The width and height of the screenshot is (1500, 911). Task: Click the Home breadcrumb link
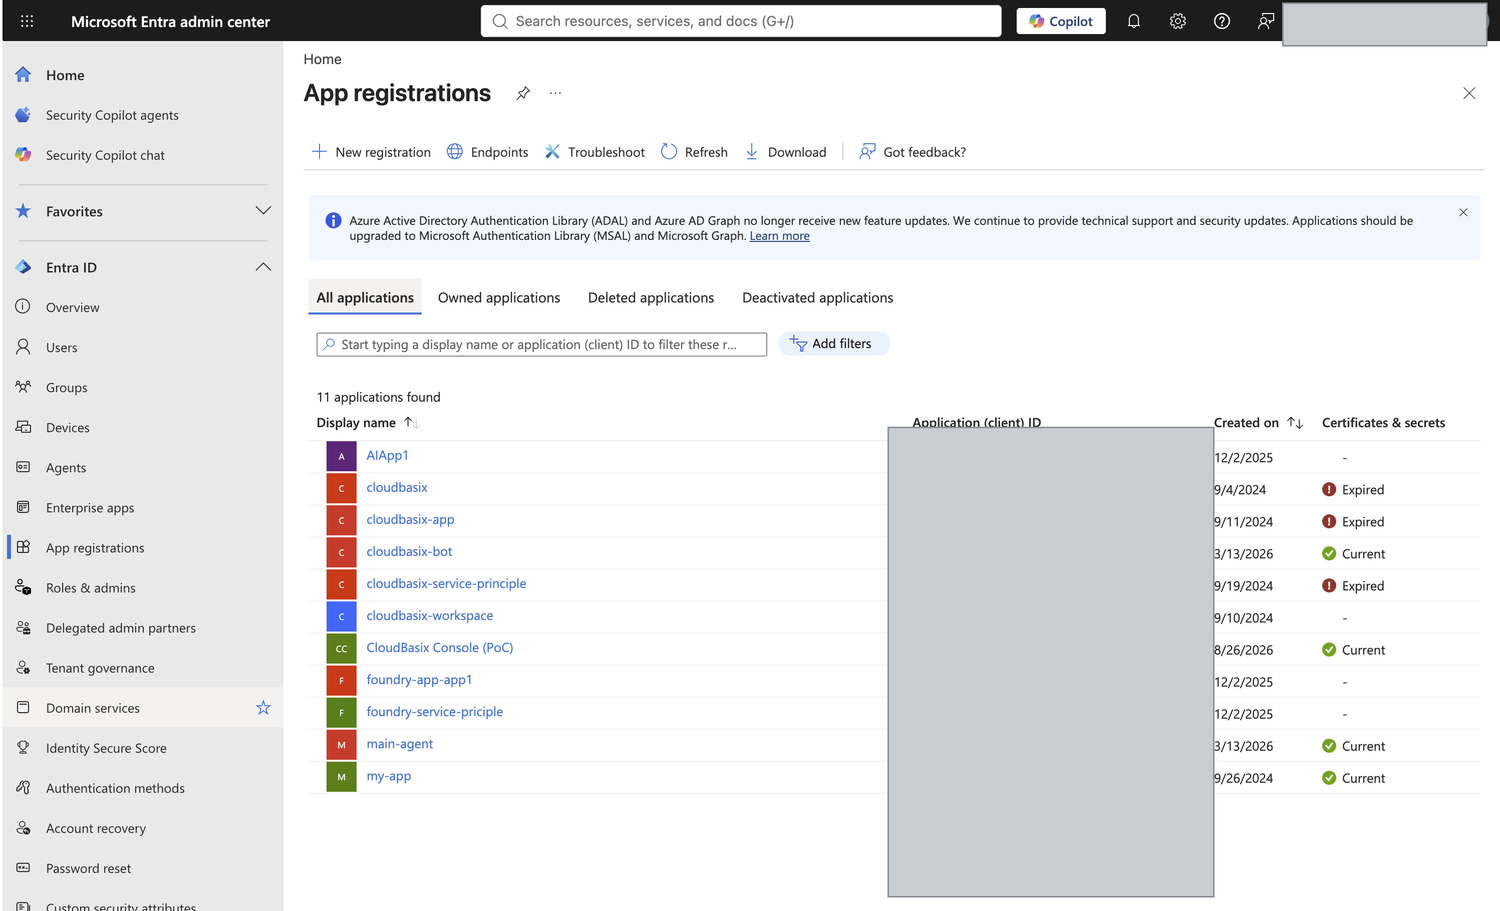[x=322, y=59]
